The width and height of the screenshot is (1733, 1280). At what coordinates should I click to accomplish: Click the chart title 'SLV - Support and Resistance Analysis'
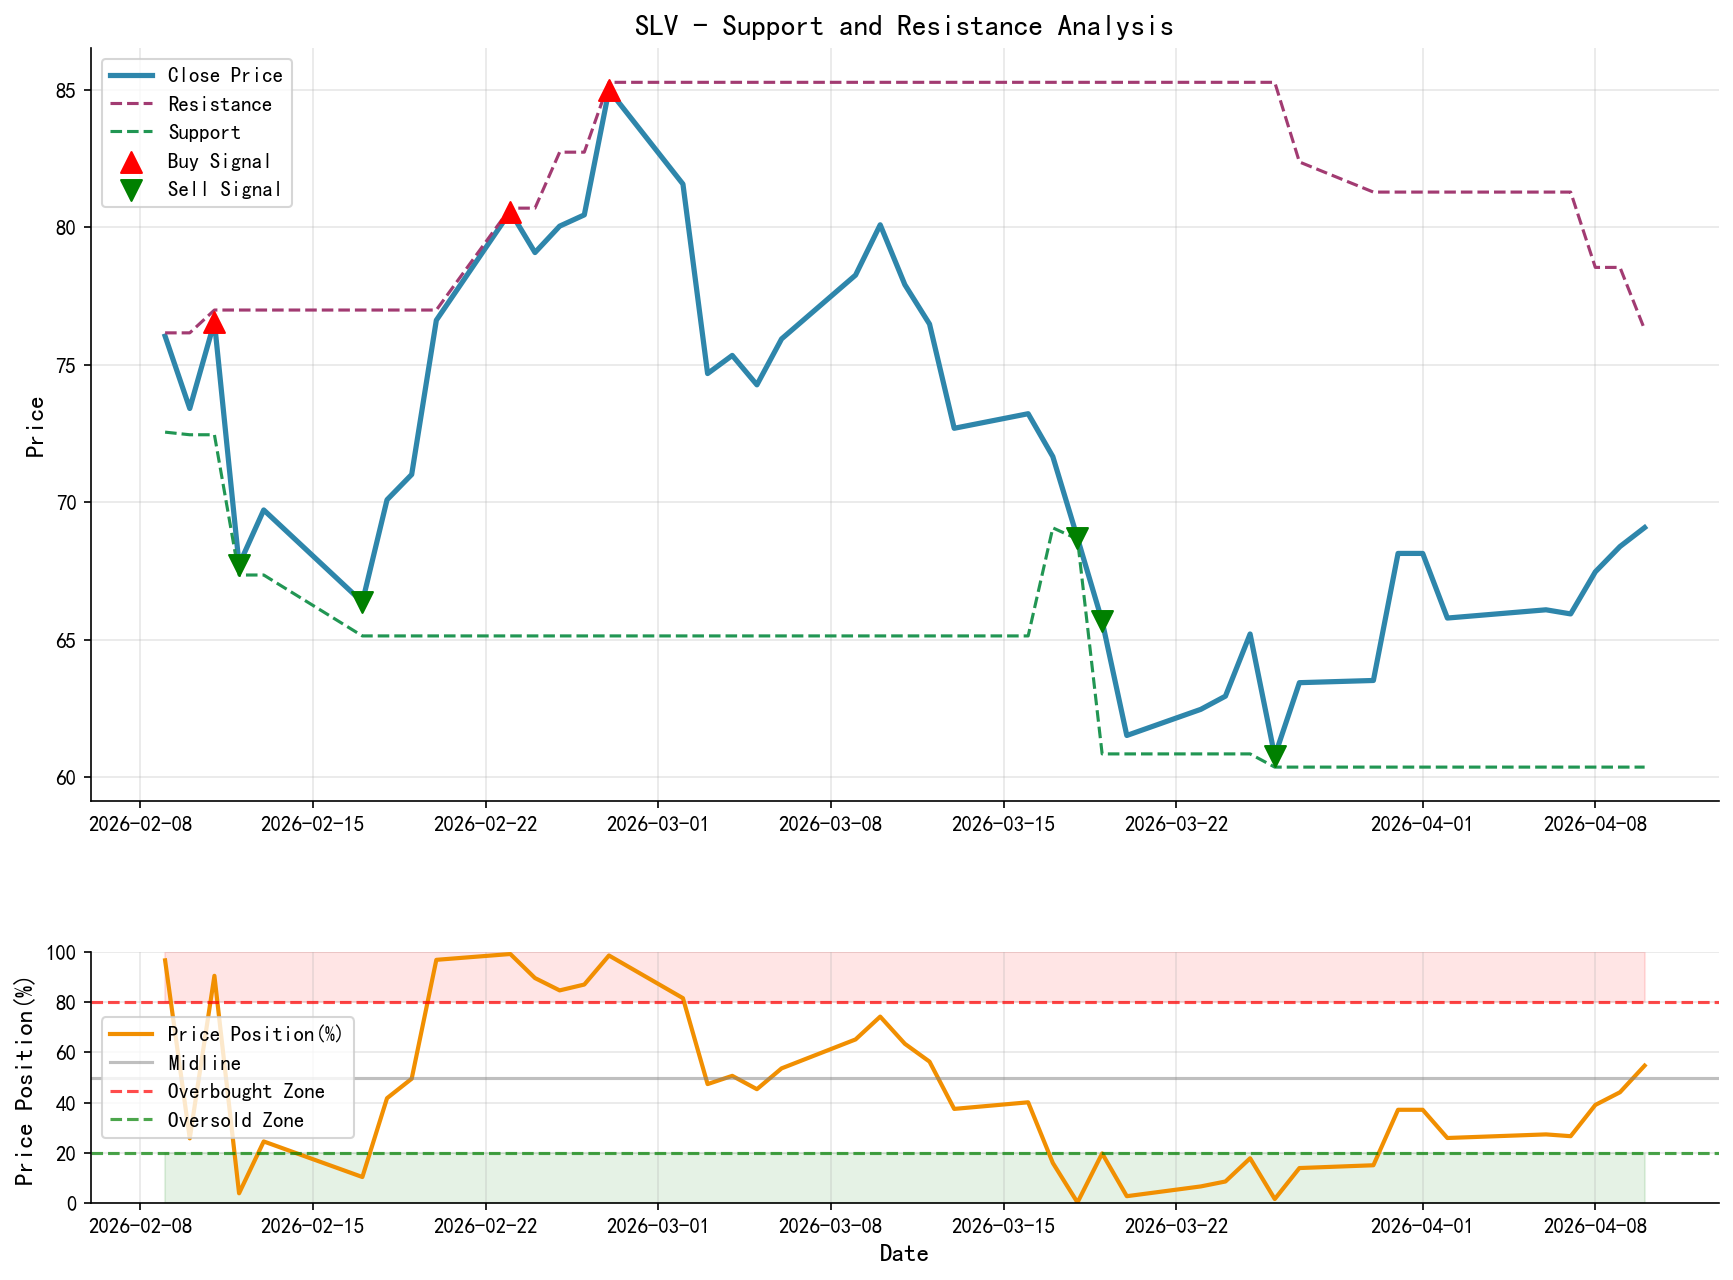click(x=904, y=26)
